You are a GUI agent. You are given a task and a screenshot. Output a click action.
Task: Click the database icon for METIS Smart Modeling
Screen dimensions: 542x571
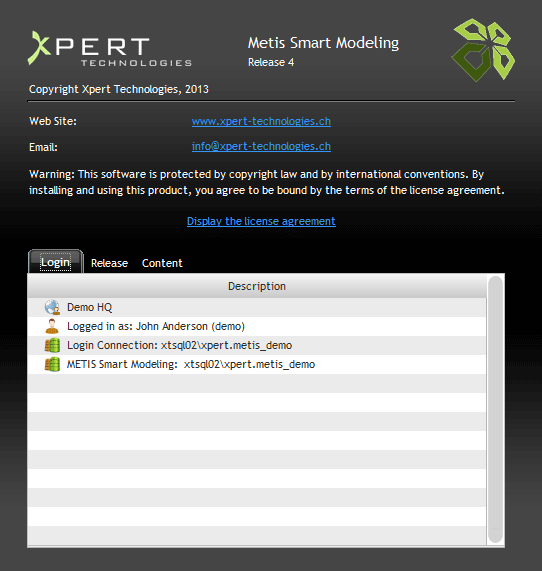pyautogui.click(x=52, y=364)
